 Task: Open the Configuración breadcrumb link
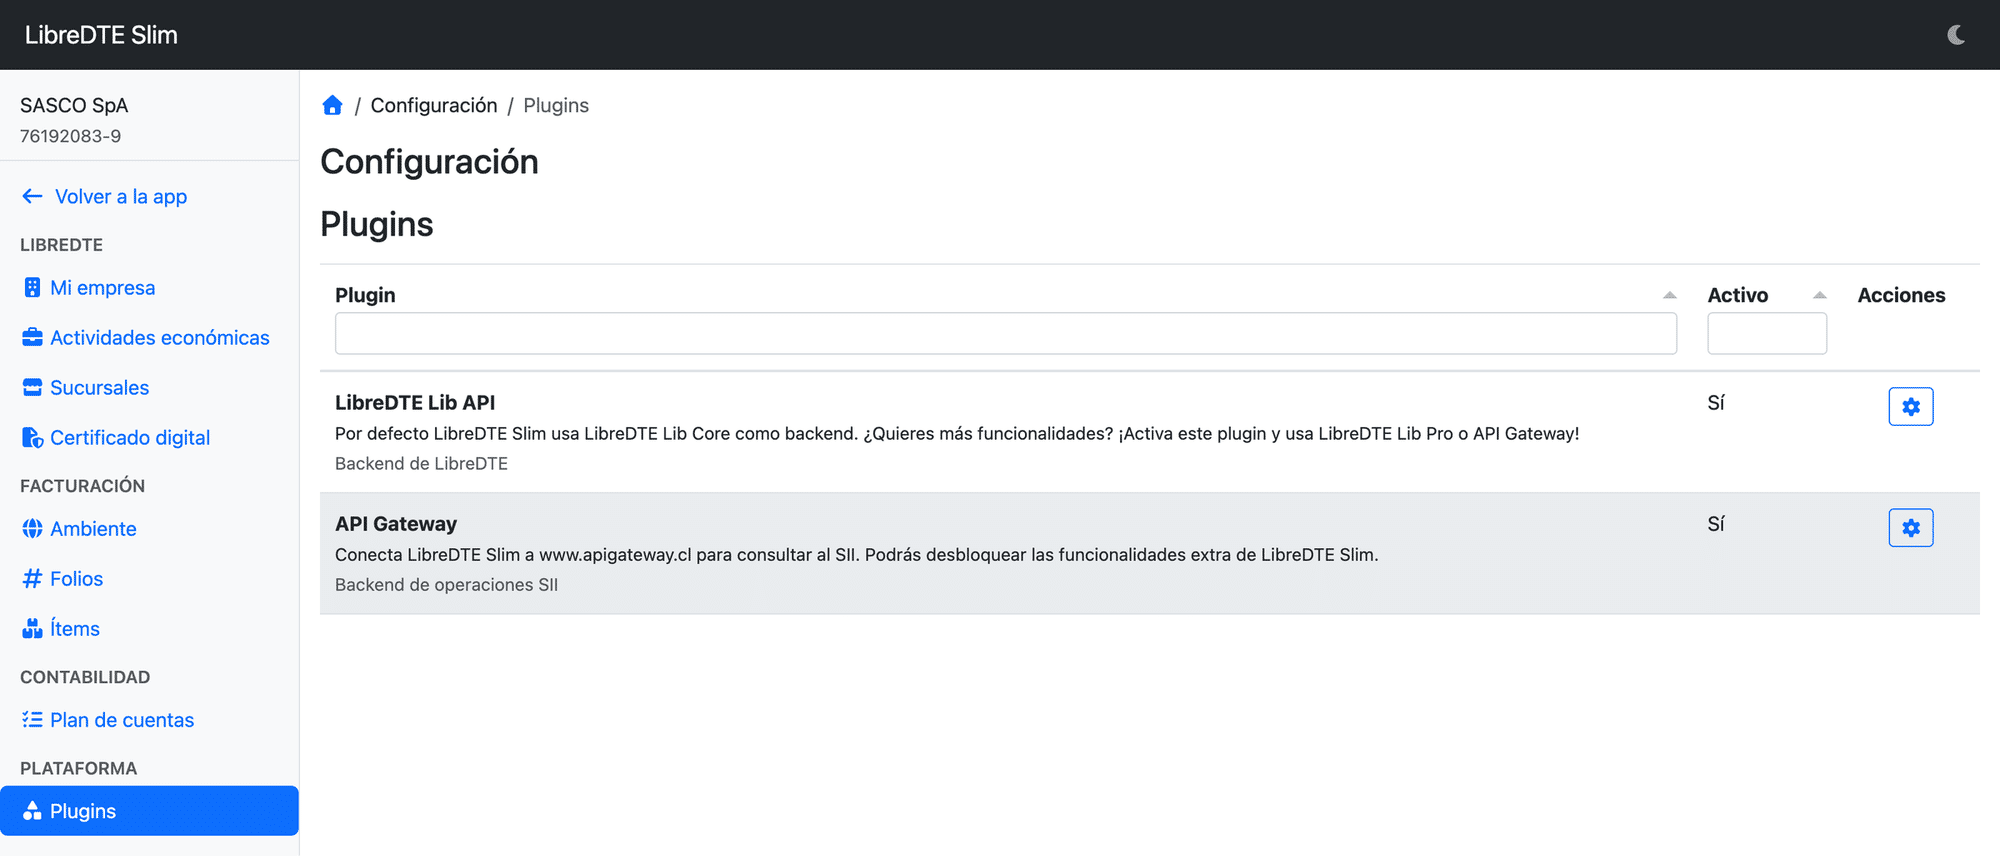coord(434,105)
